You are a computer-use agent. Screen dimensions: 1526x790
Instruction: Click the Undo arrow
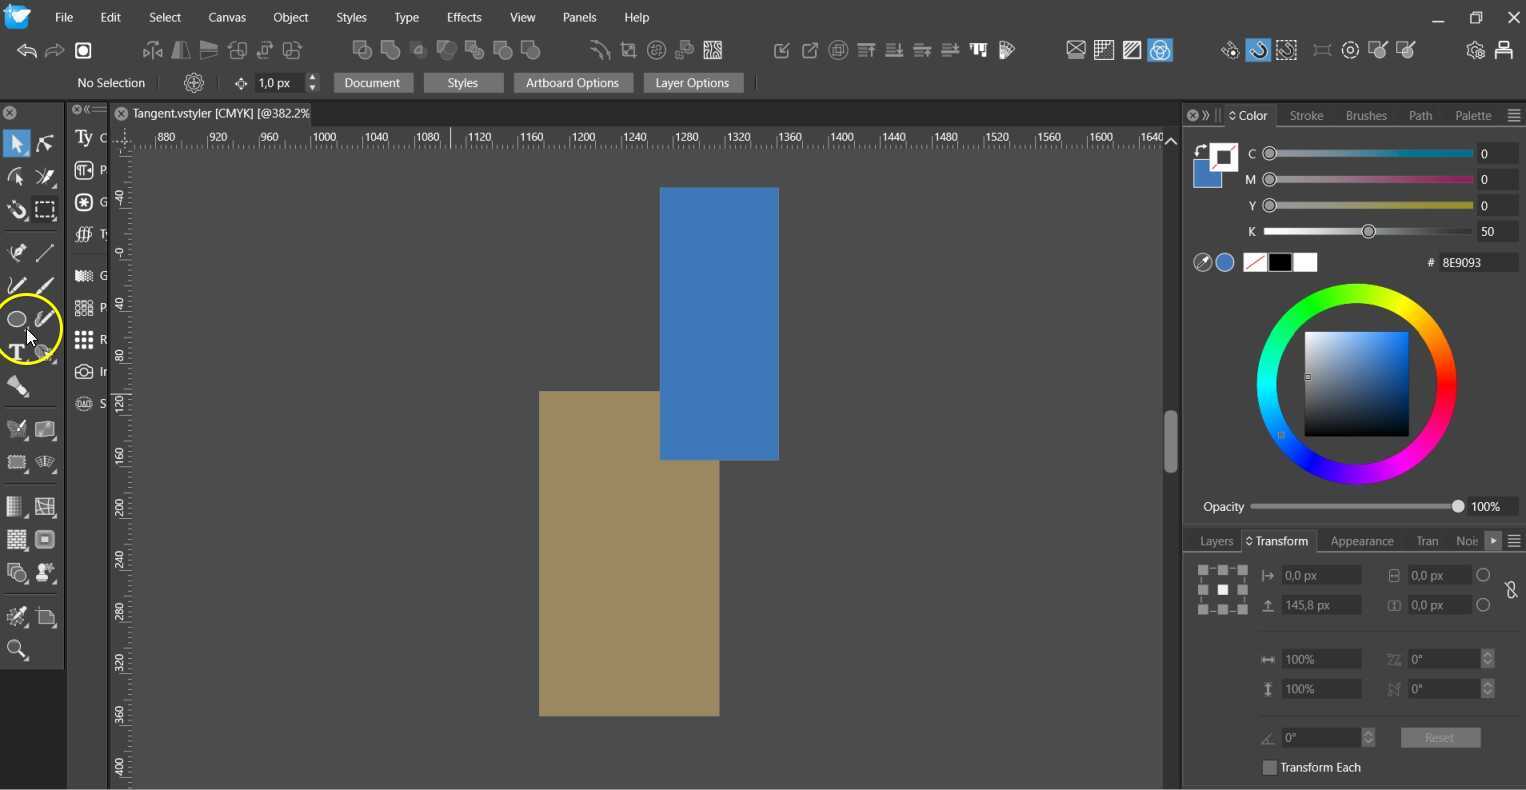click(x=26, y=50)
